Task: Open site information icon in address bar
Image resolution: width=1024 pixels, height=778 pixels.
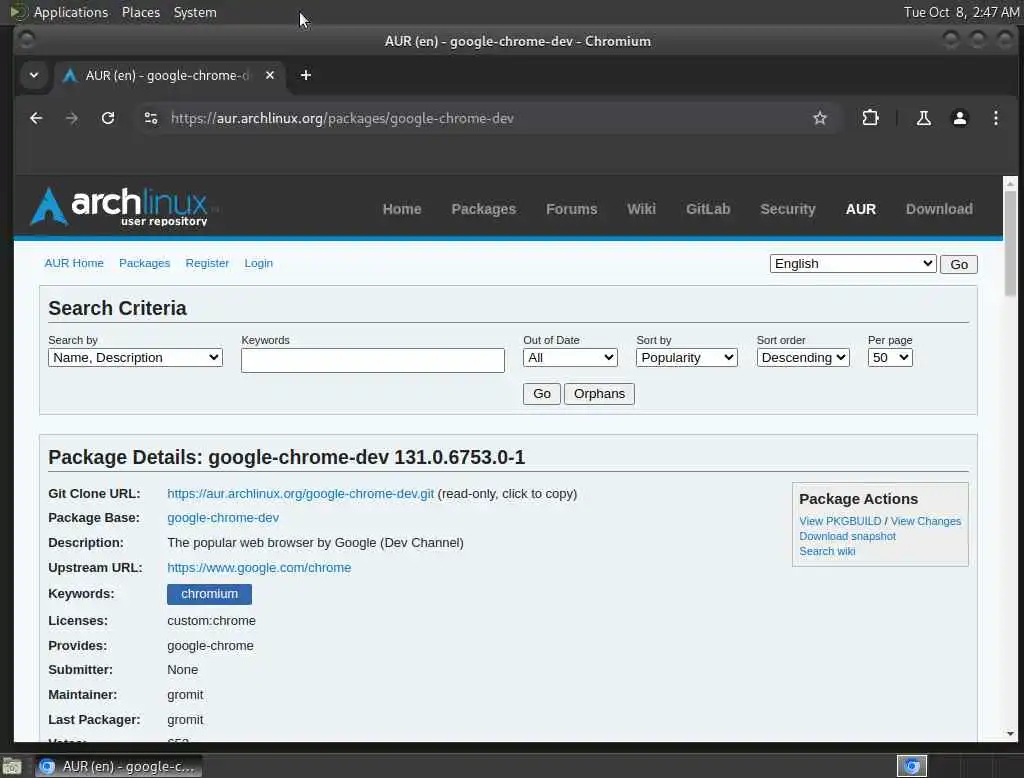Action: [151, 118]
